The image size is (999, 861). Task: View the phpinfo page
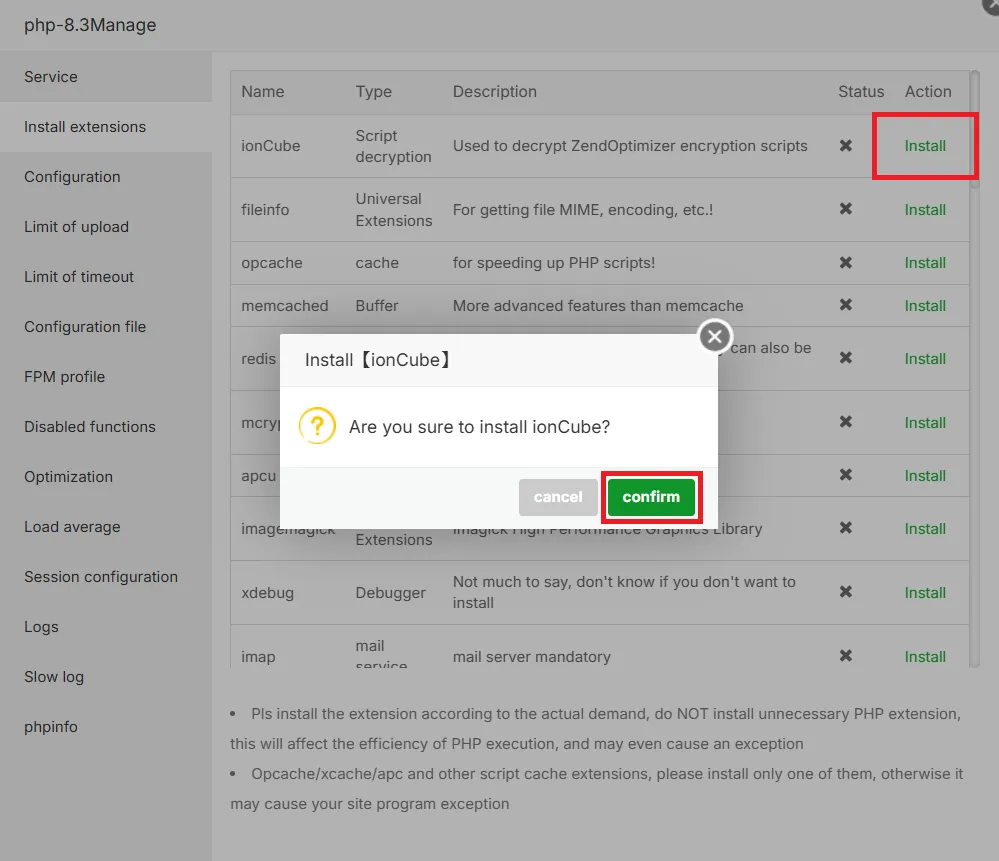[50, 727]
